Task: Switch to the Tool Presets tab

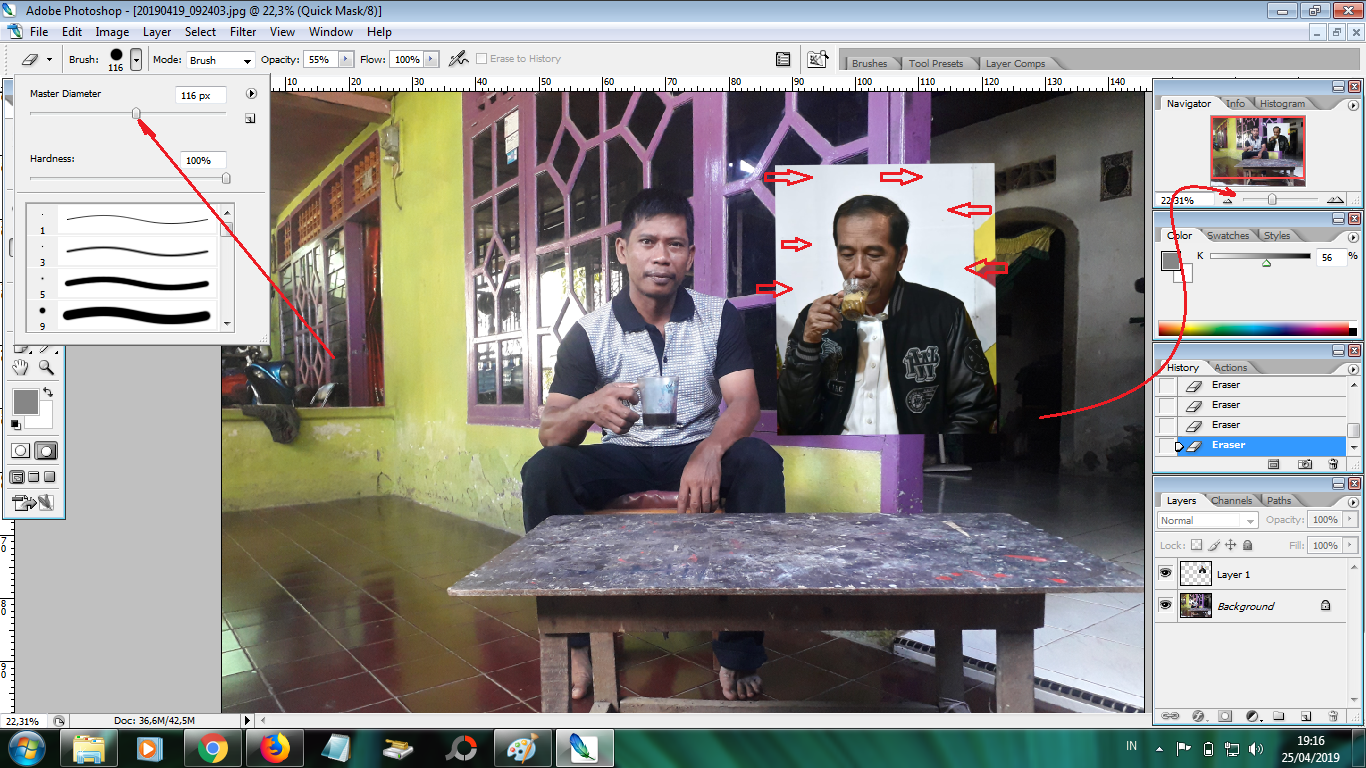Action: pyautogui.click(x=935, y=63)
